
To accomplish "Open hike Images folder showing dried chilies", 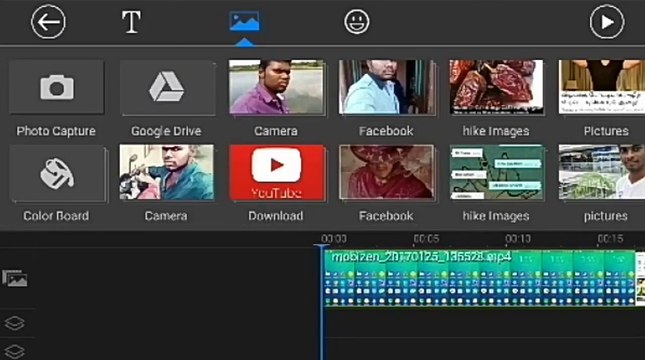I will pos(496,87).
